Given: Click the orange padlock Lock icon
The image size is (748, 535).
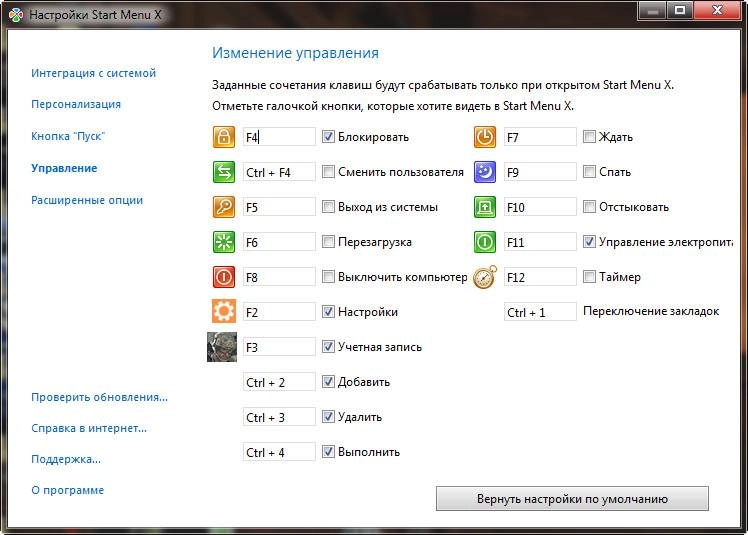Looking at the screenshot, I should tap(224, 137).
